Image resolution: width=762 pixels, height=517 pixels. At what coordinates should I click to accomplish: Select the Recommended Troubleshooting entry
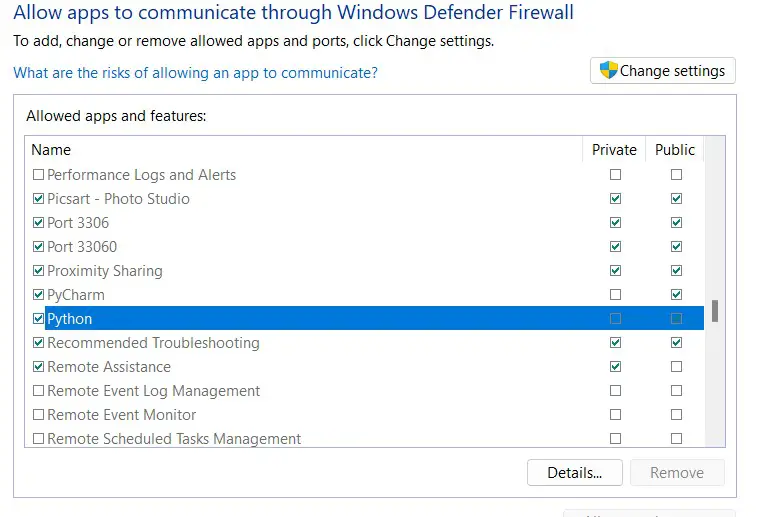153,343
